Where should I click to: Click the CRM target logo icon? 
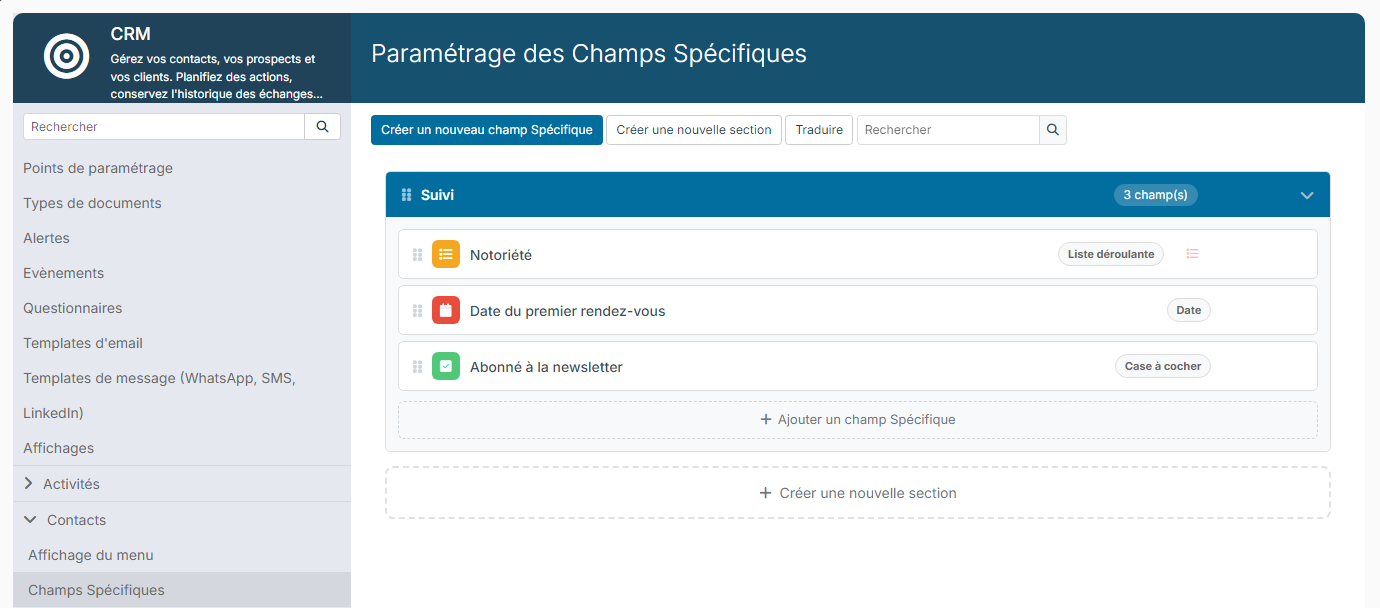pyautogui.click(x=67, y=56)
